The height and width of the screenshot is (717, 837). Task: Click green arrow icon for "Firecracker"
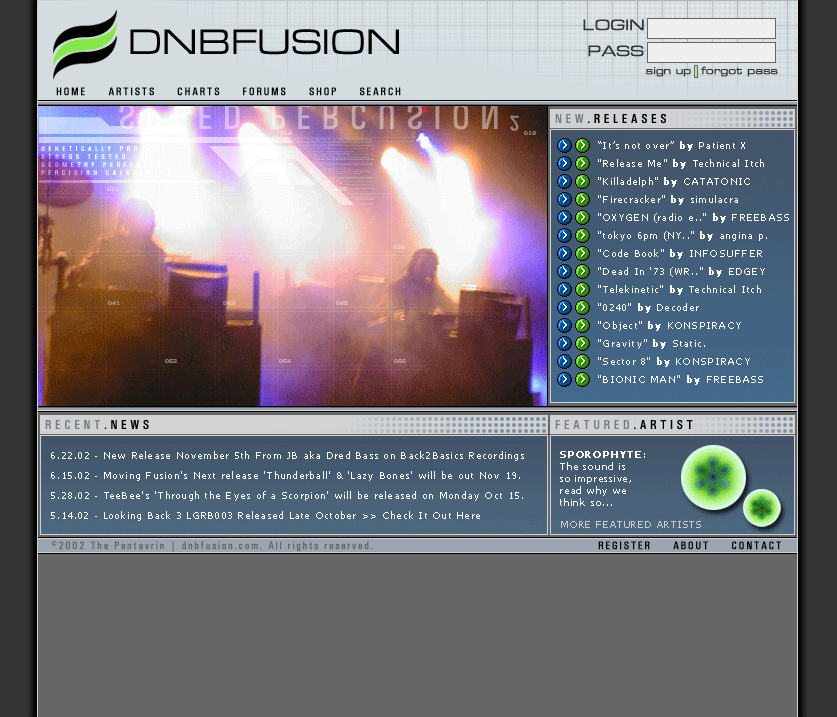click(582, 200)
